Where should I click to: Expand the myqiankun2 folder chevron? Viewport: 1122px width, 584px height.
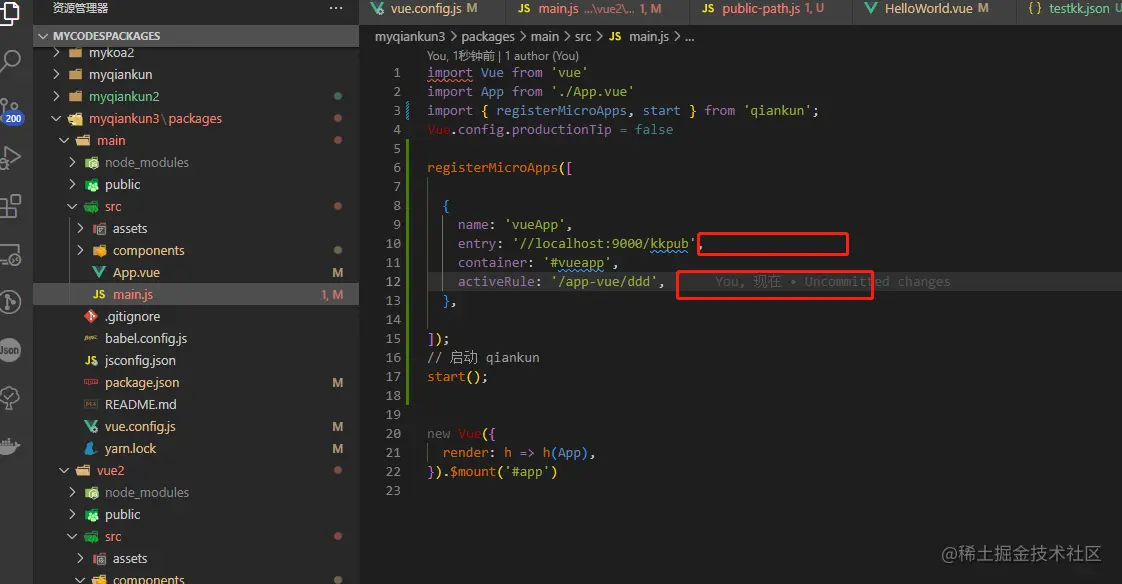(x=57, y=96)
